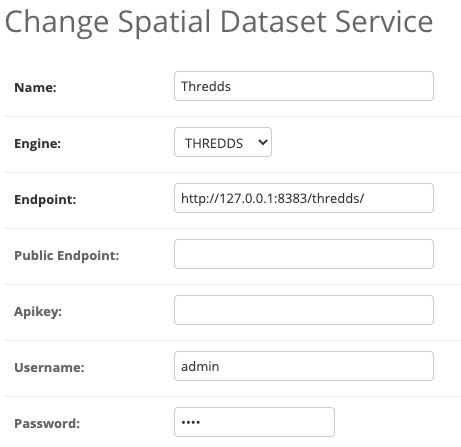Click the 'Username:' field label
Viewport: 461px width, 447px height.
[49, 368]
